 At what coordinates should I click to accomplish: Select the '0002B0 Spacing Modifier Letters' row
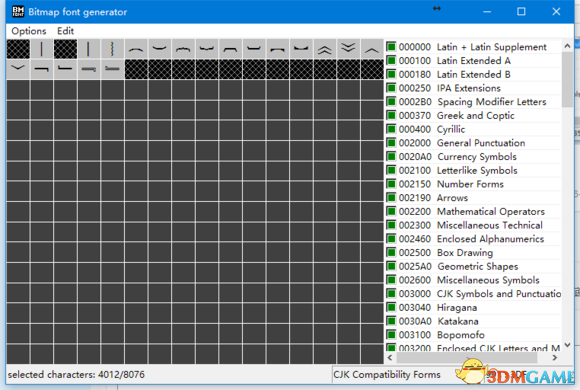[x=473, y=102]
